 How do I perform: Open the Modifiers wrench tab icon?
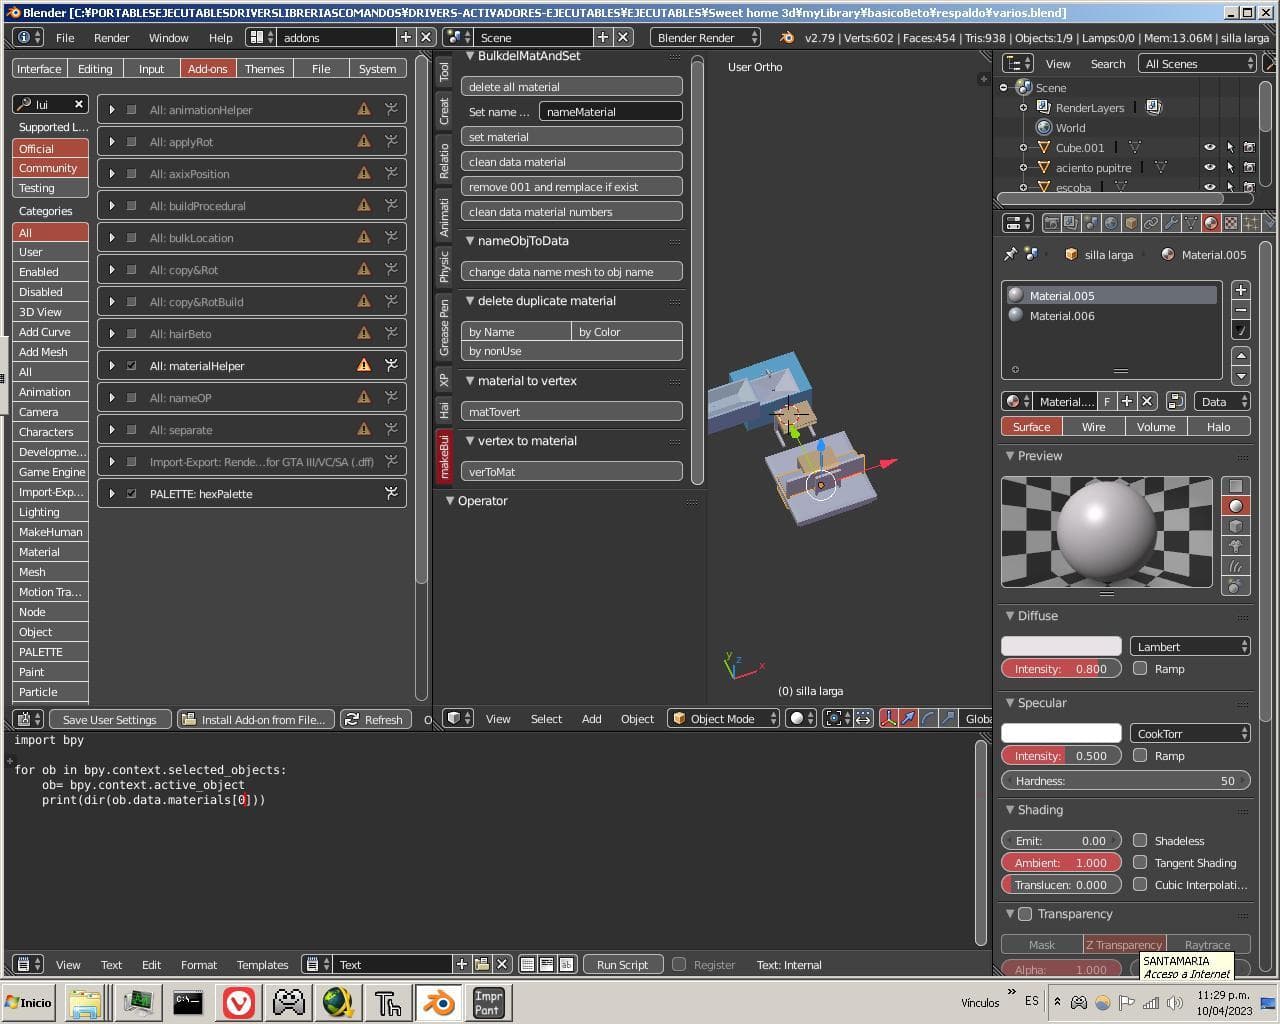1171,223
